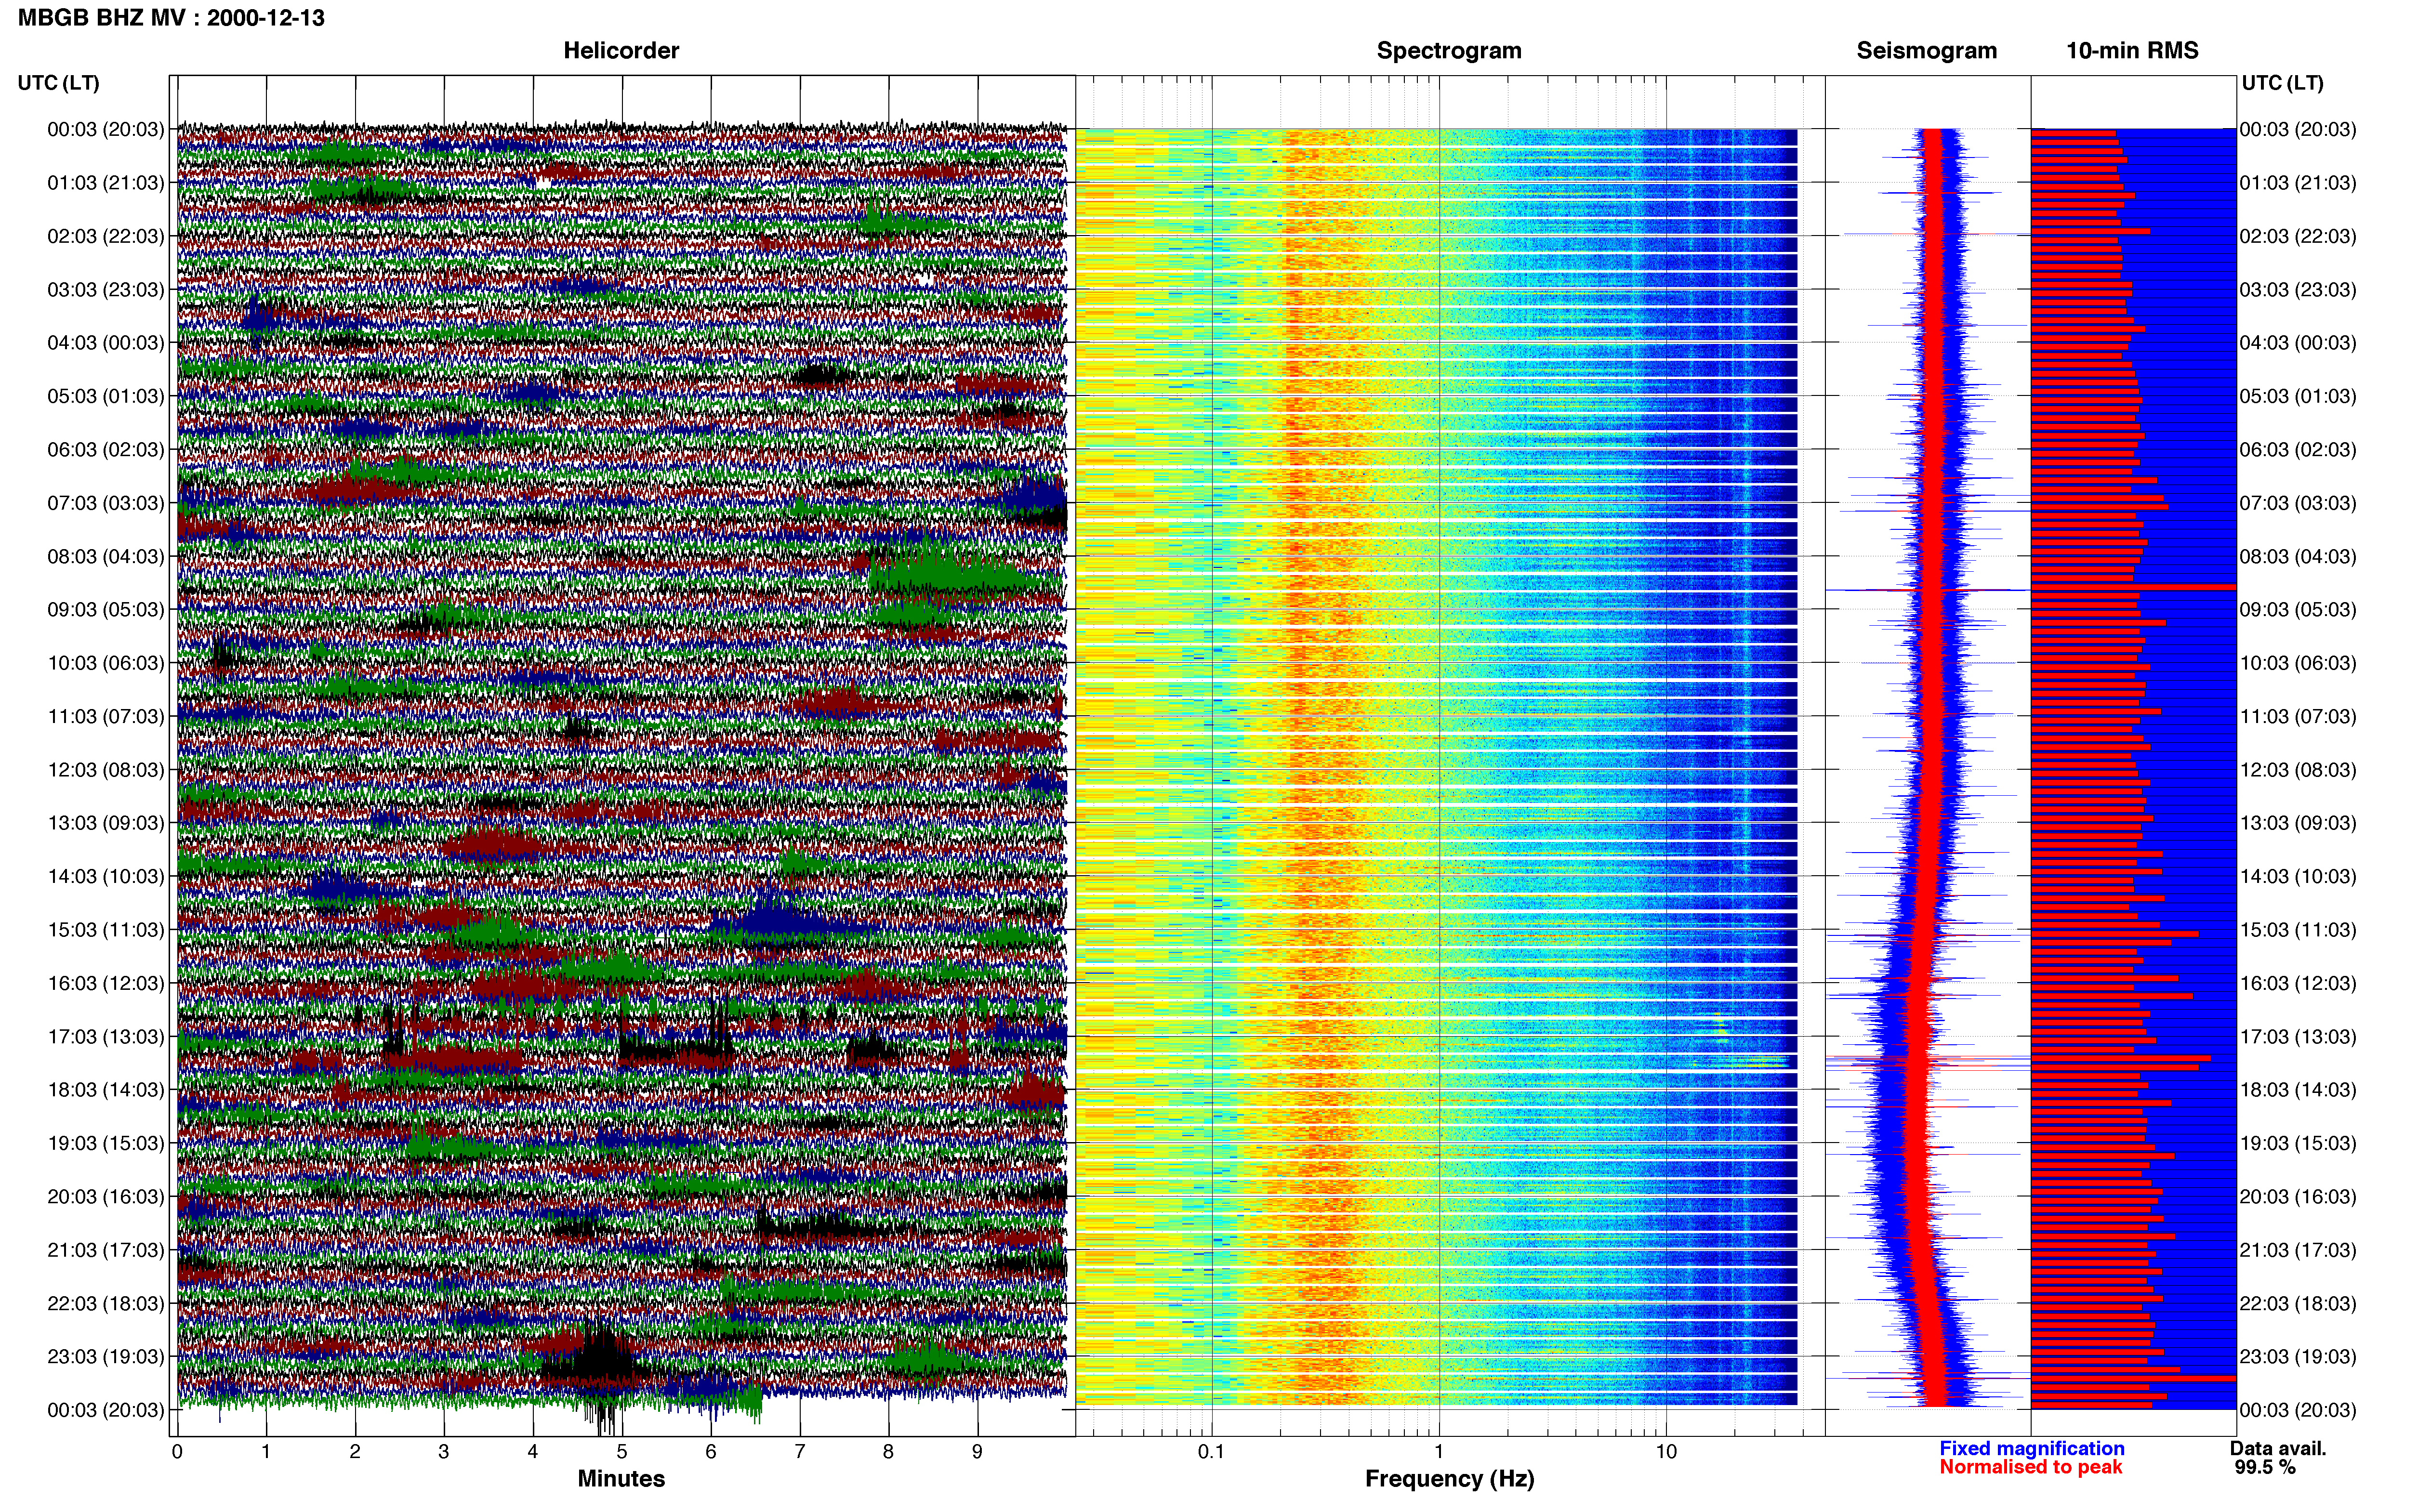Click the left time label '05:03 (01:03)'

106,396
